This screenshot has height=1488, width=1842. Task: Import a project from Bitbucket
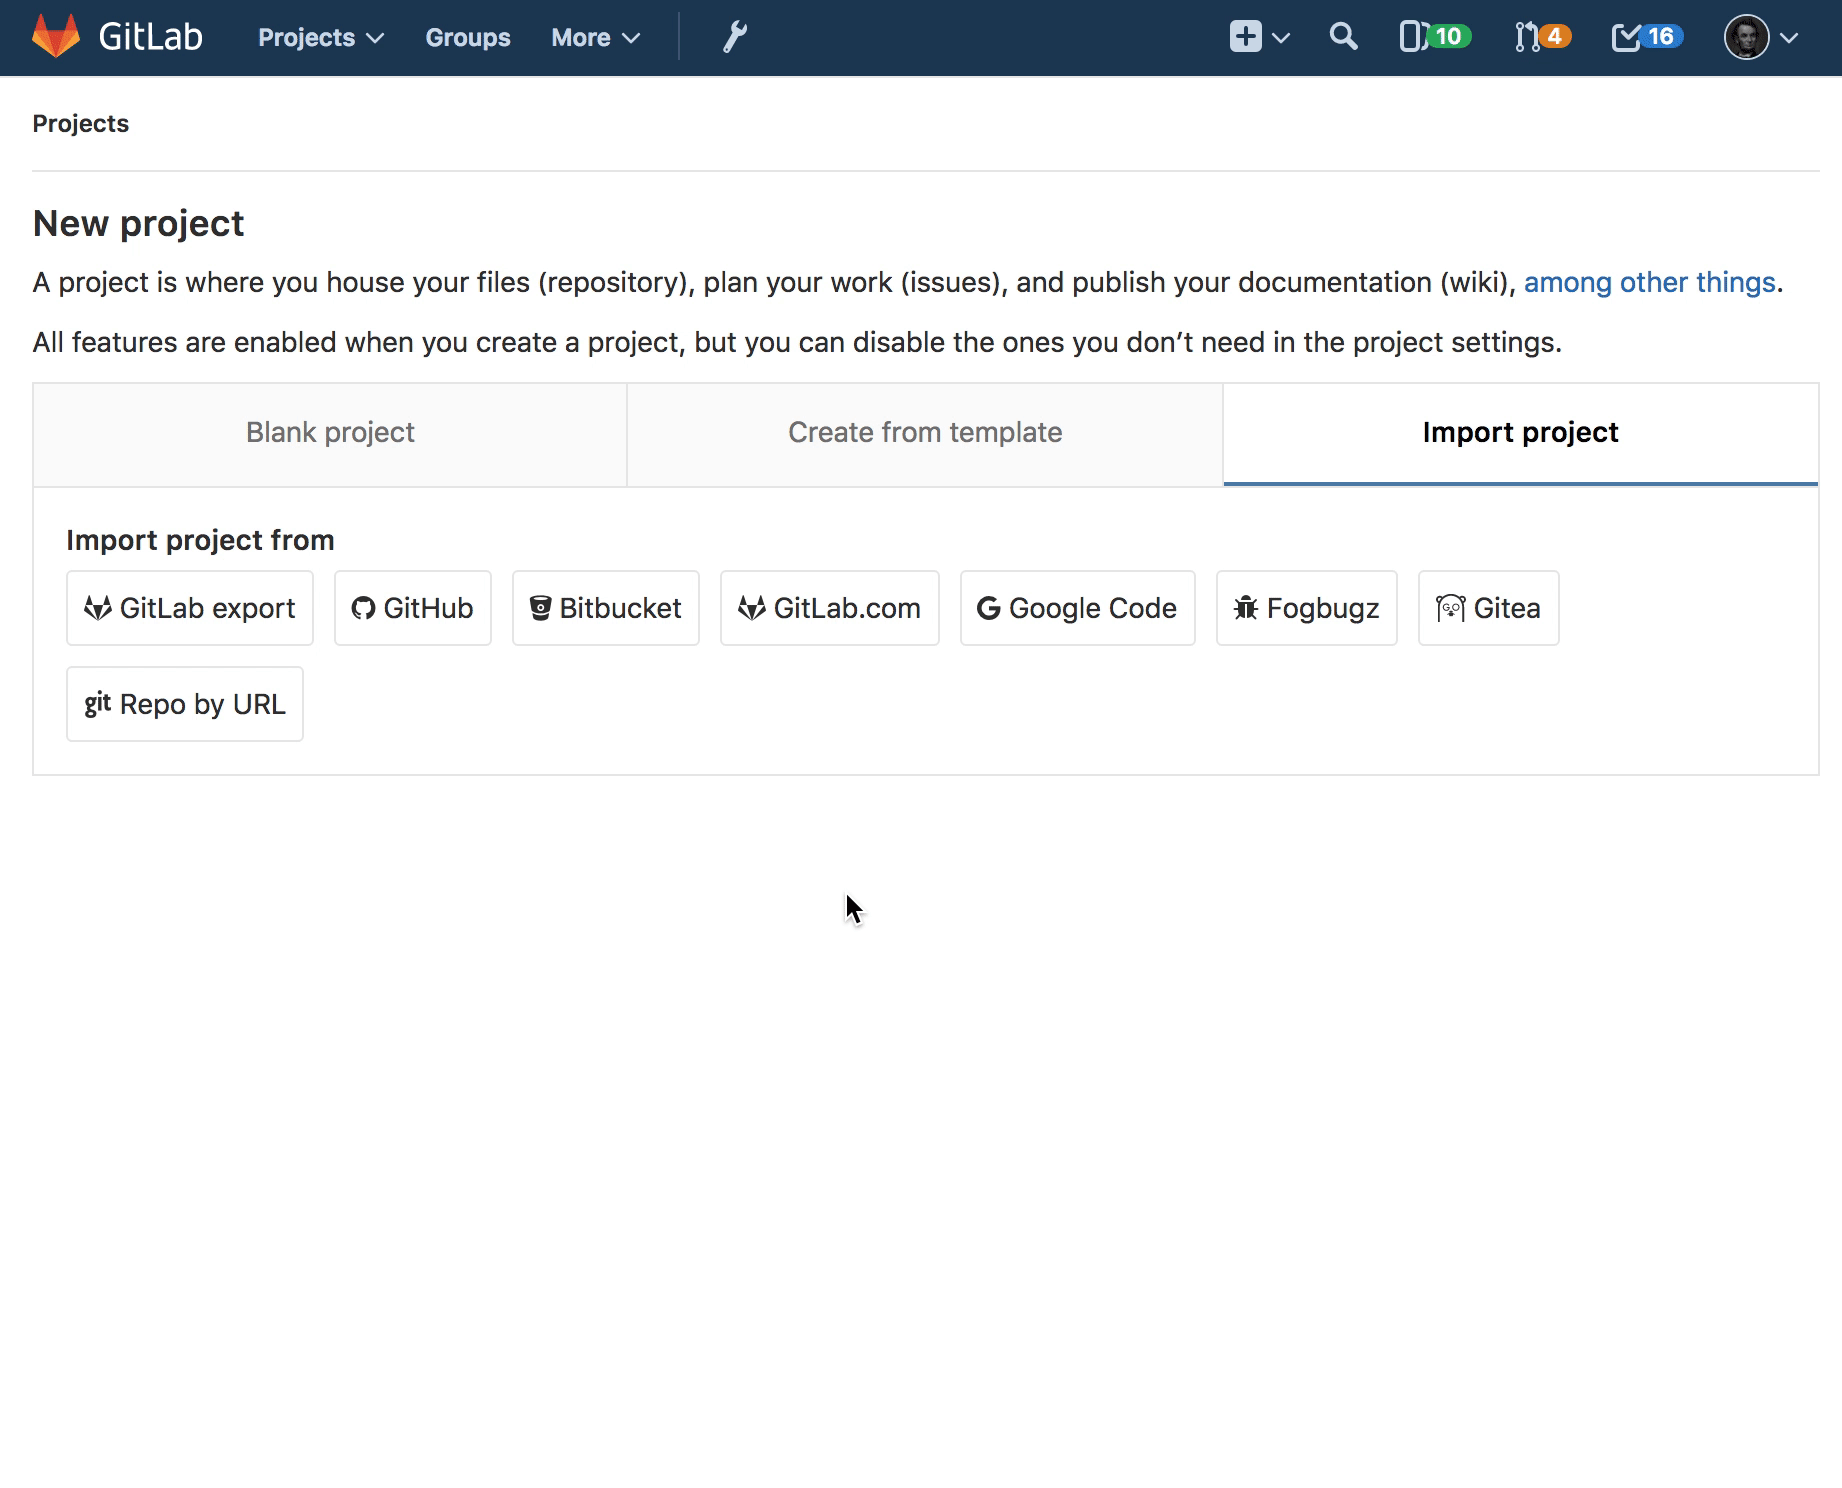606,608
